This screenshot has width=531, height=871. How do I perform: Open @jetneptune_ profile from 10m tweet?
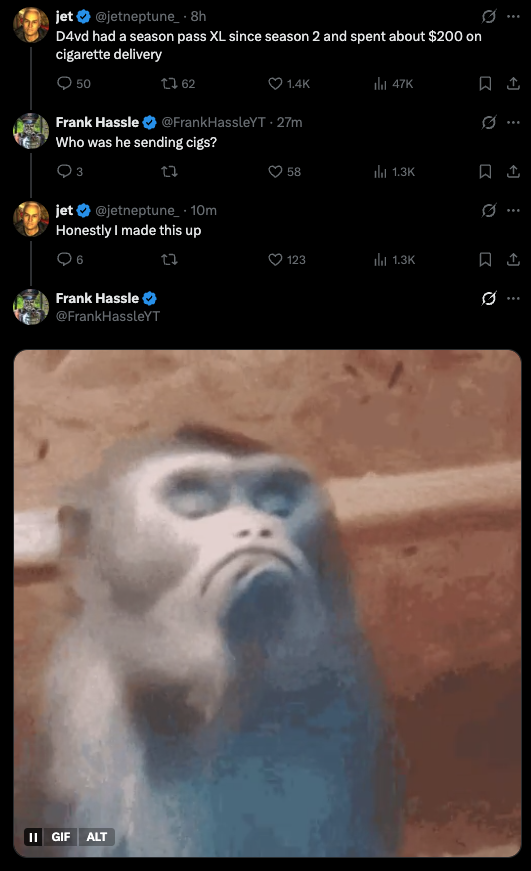(137, 211)
